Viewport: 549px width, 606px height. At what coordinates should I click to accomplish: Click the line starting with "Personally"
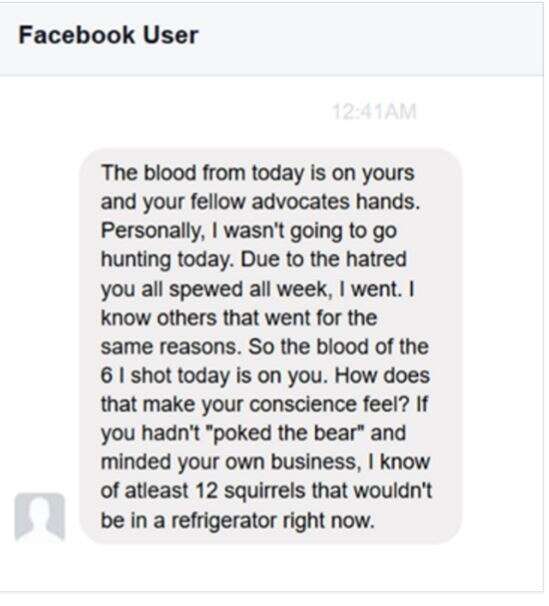pos(249,231)
